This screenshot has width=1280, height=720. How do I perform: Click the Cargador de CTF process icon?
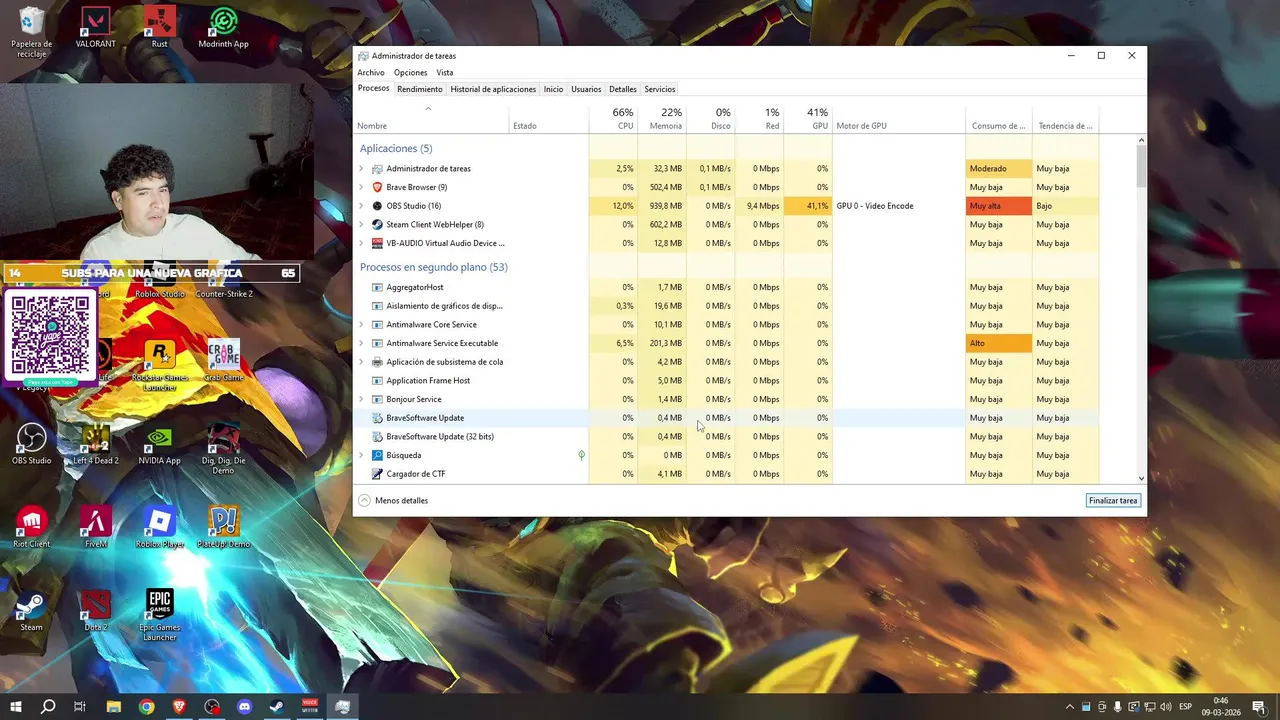(377, 474)
